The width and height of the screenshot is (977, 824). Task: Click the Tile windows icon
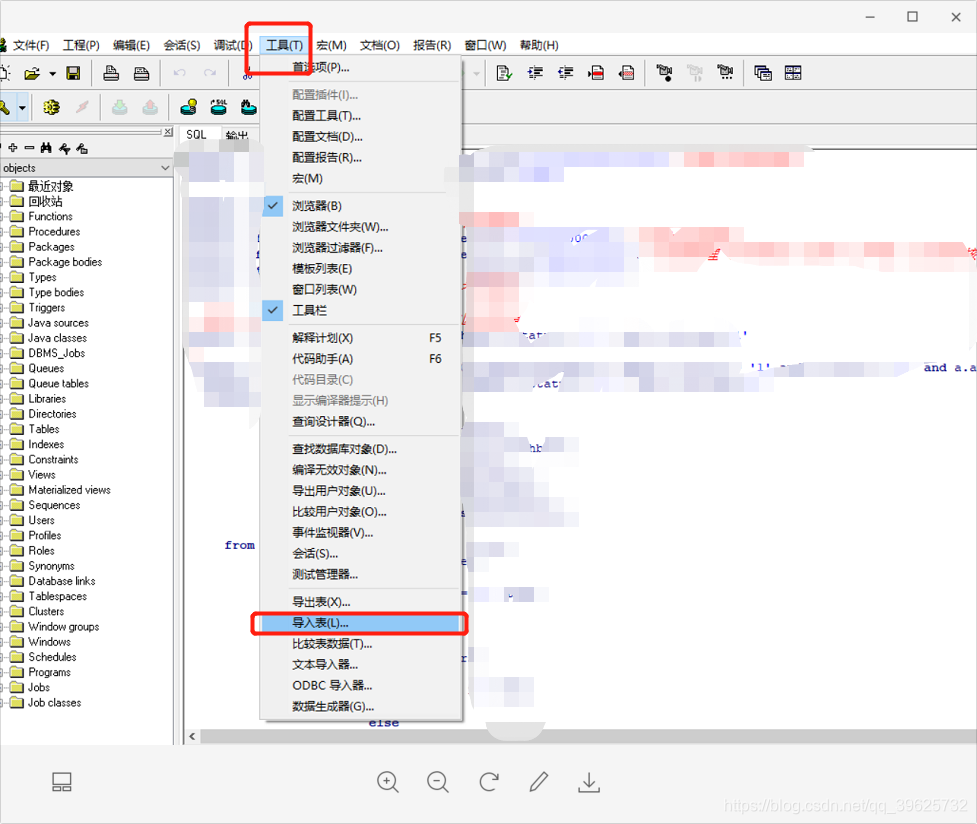793,74
